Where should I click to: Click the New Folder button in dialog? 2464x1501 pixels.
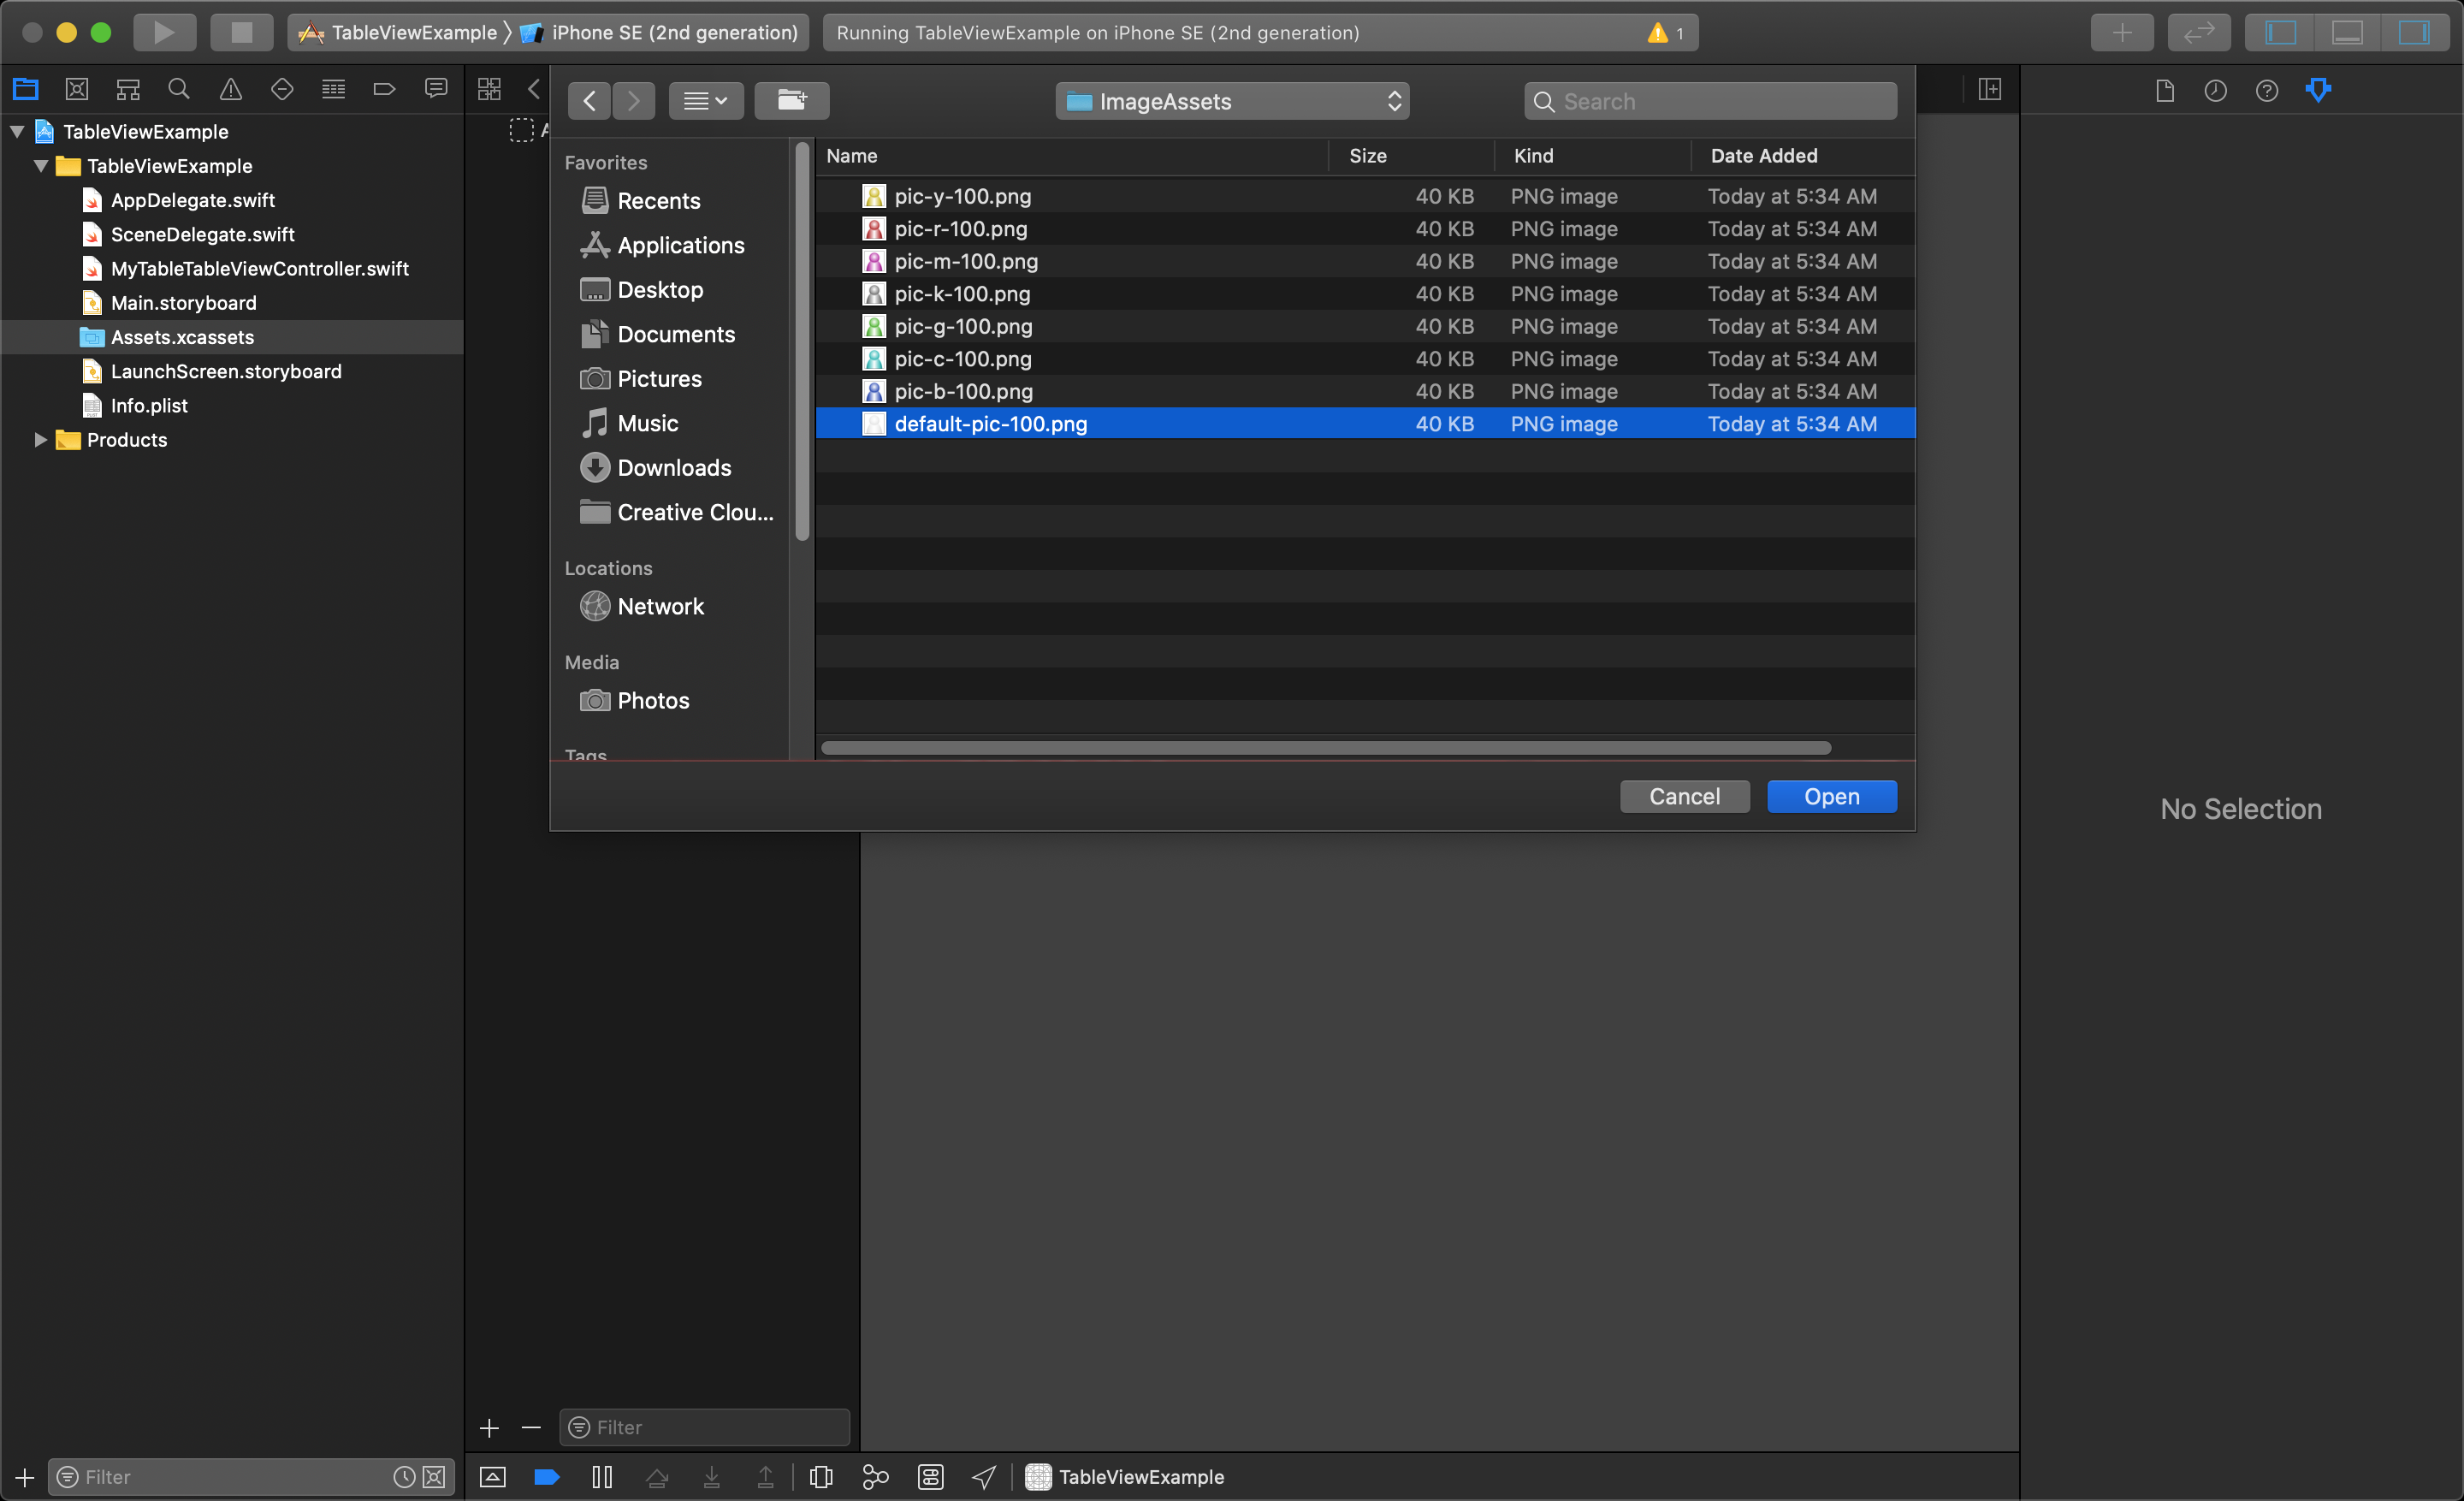792,101
